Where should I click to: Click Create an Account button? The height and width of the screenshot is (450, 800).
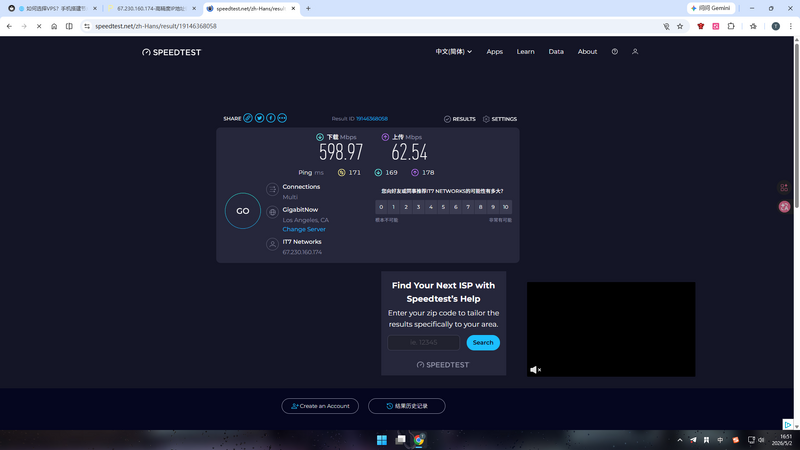pyautogui.click(x=320, y=406)
